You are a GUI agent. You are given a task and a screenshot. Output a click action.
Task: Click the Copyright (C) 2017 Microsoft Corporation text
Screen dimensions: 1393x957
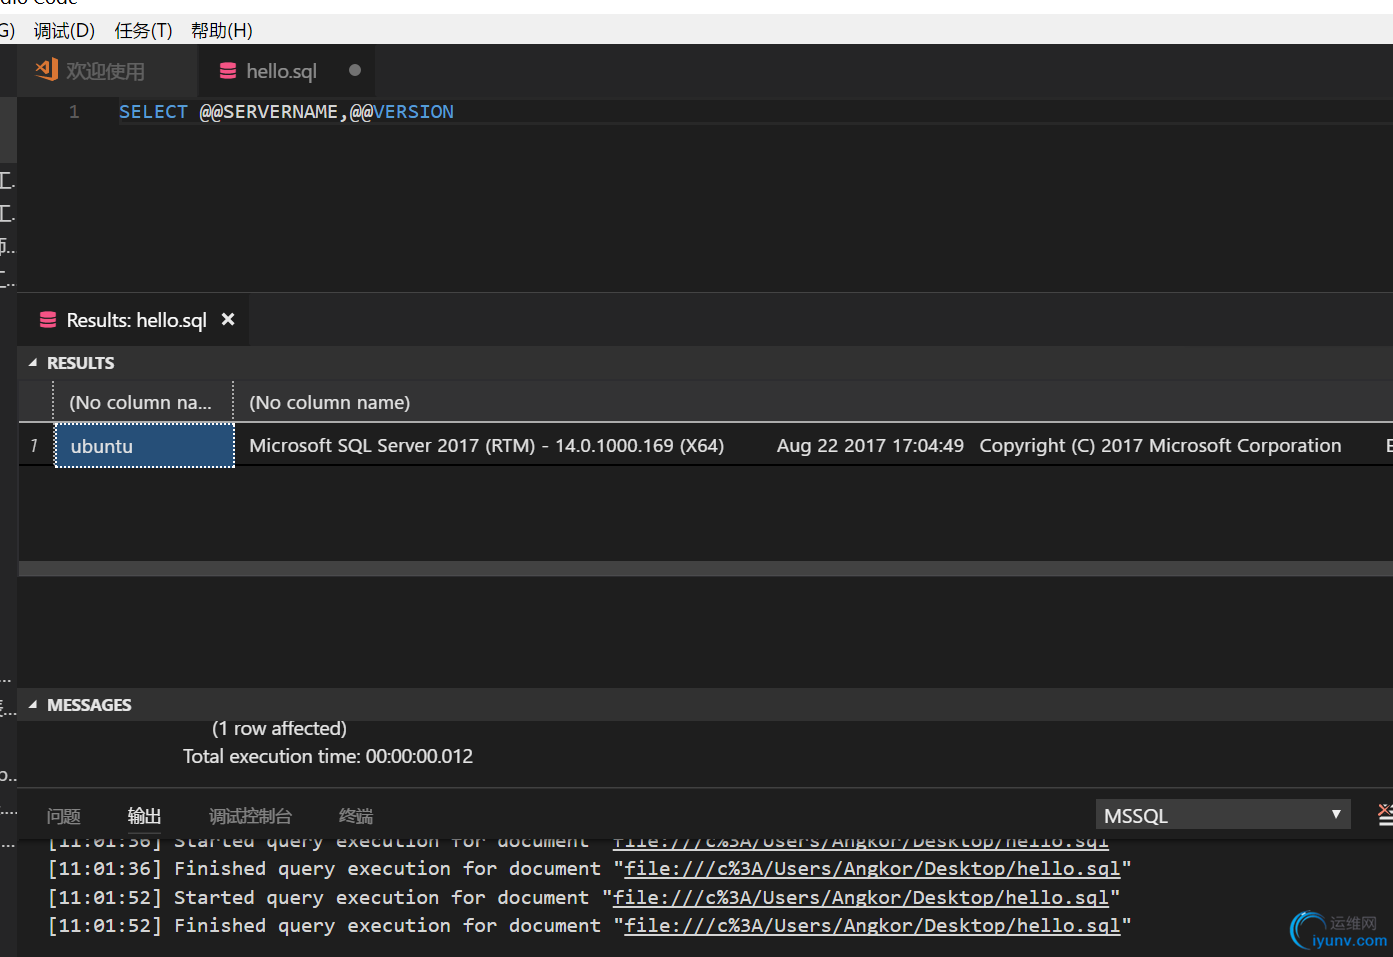(x=1160, y=445)
